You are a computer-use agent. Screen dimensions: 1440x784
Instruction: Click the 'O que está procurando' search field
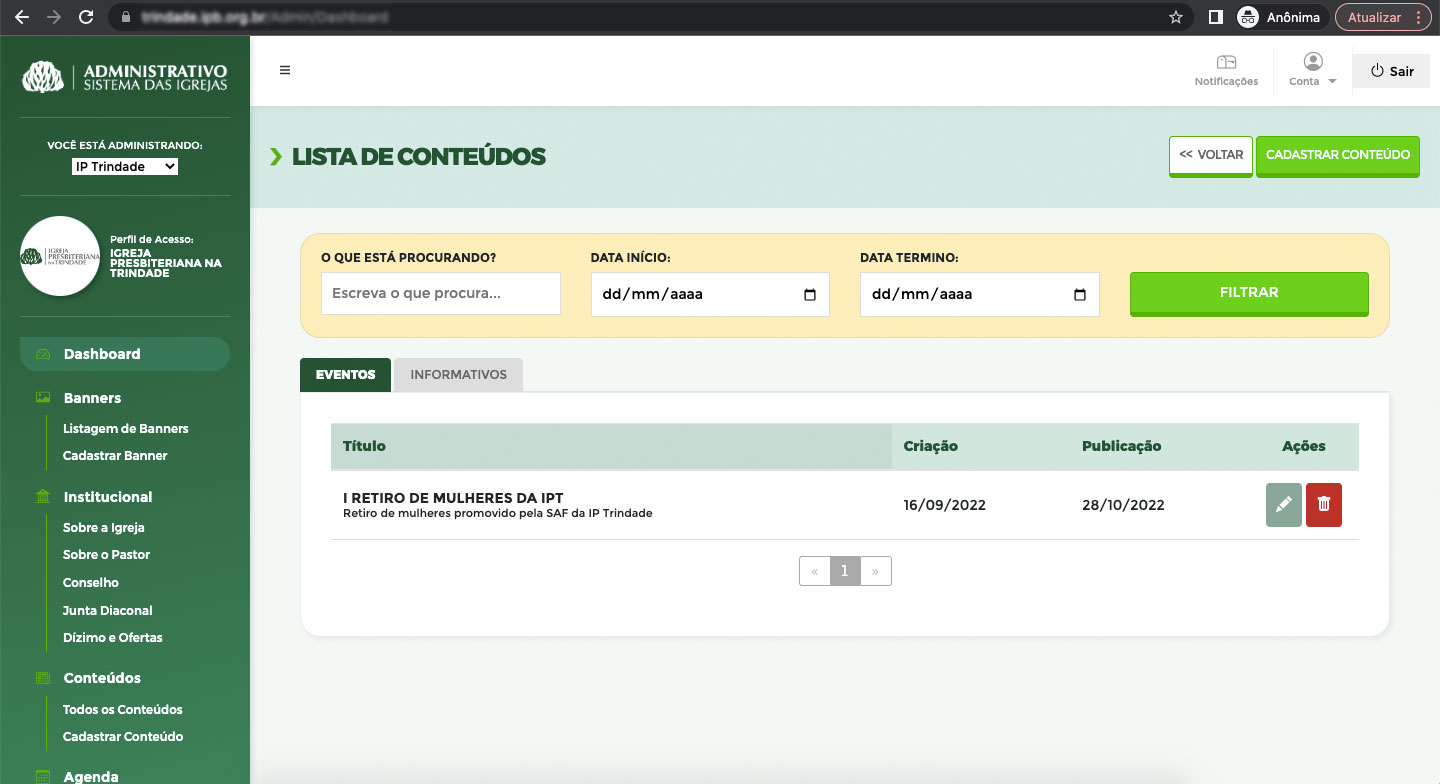440,294
